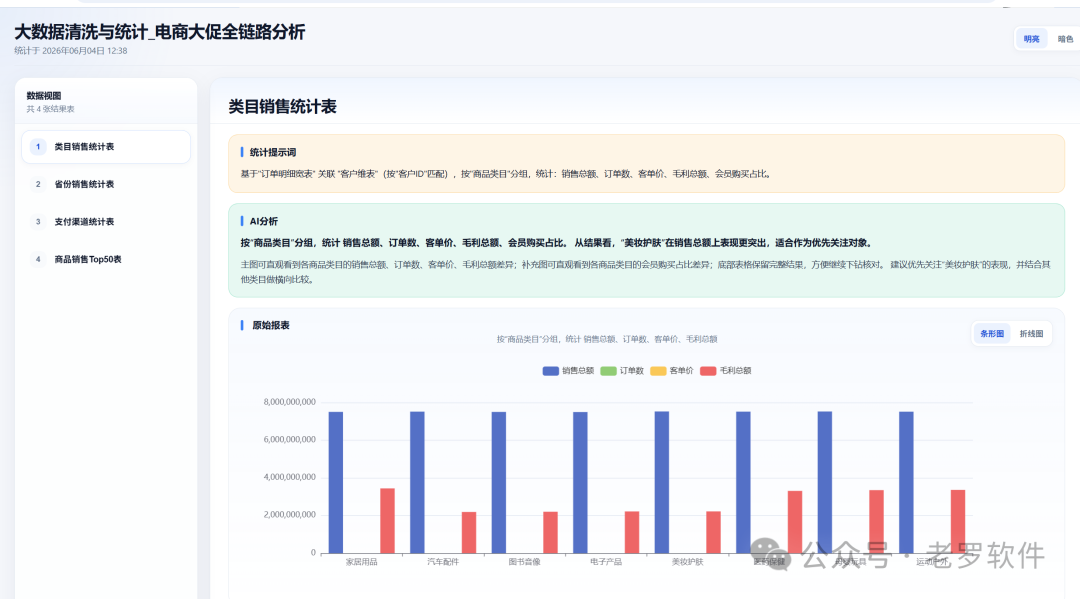Click the chart subtitle starting 按"商品类目"分组
Screen dimensions: 1080x599
(x=607, y=339)
